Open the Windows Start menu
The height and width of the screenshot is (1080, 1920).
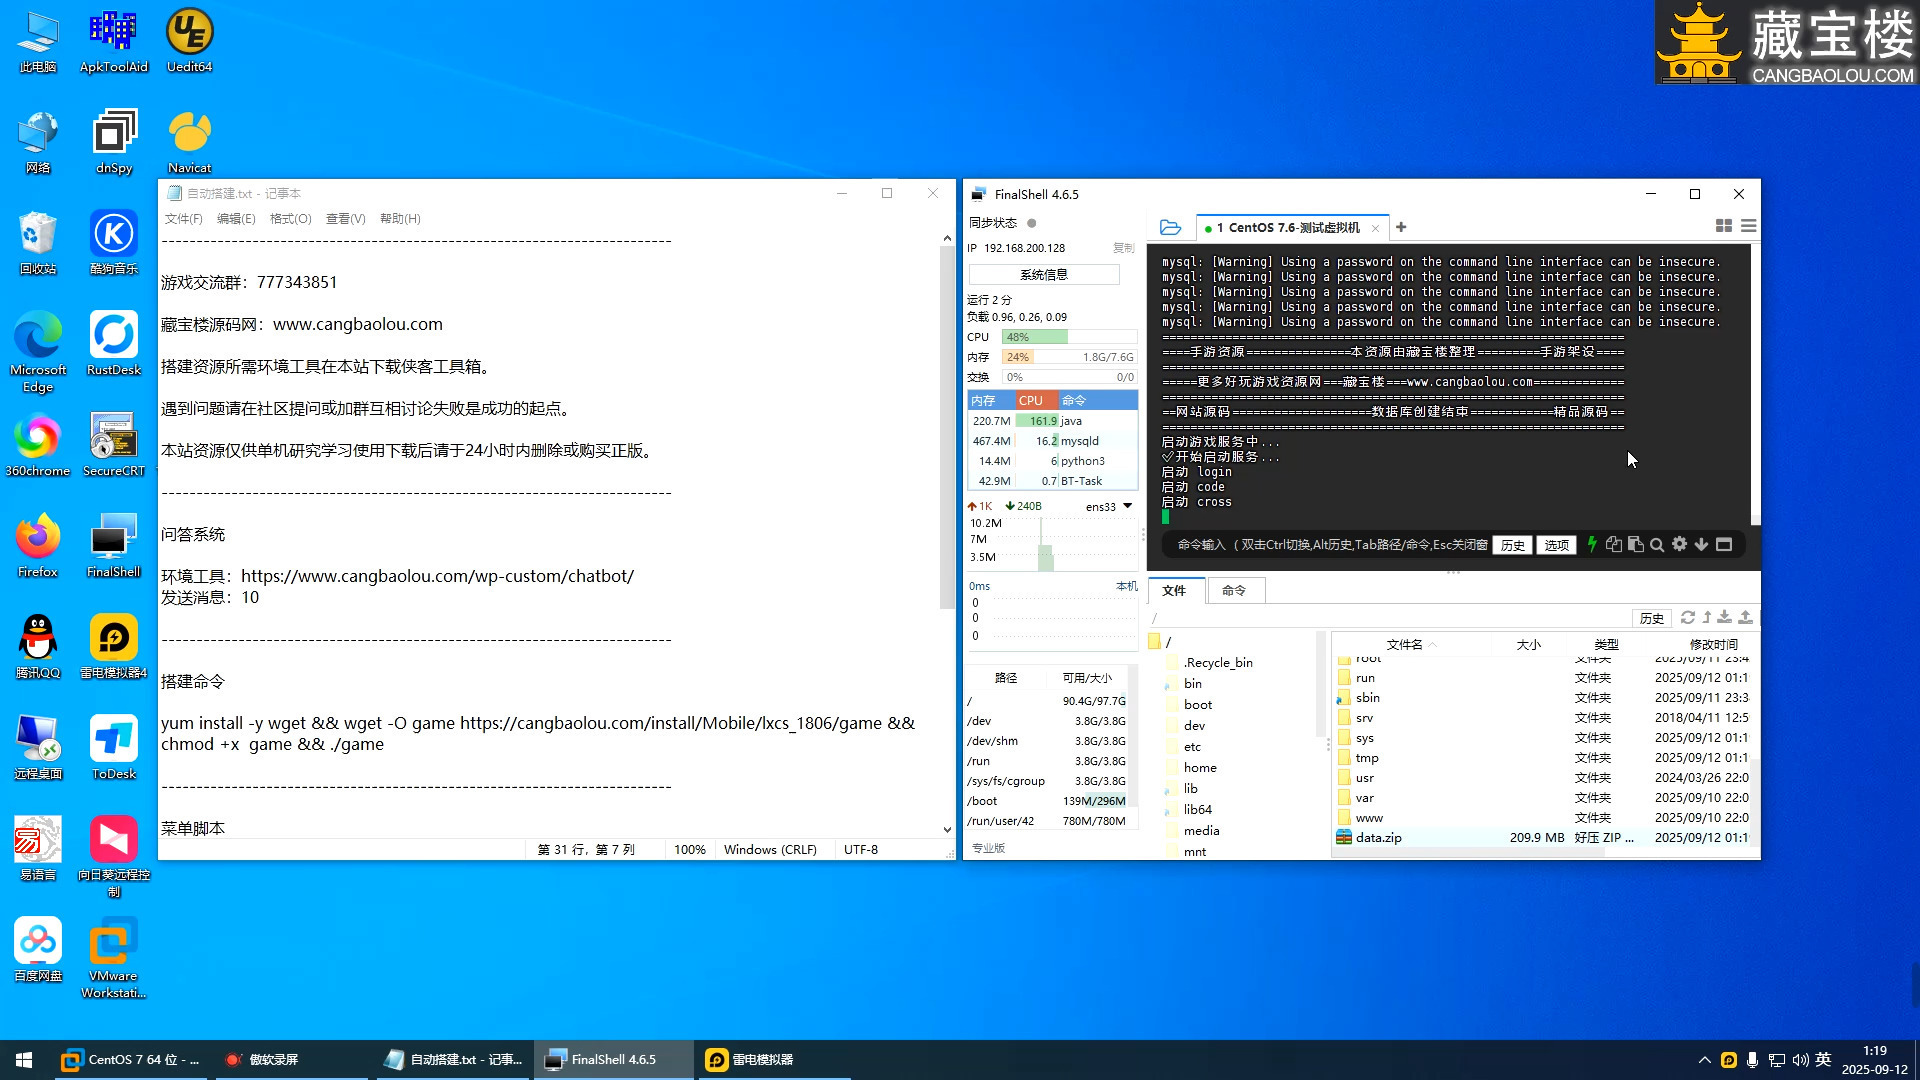(x=24, y=1060)
